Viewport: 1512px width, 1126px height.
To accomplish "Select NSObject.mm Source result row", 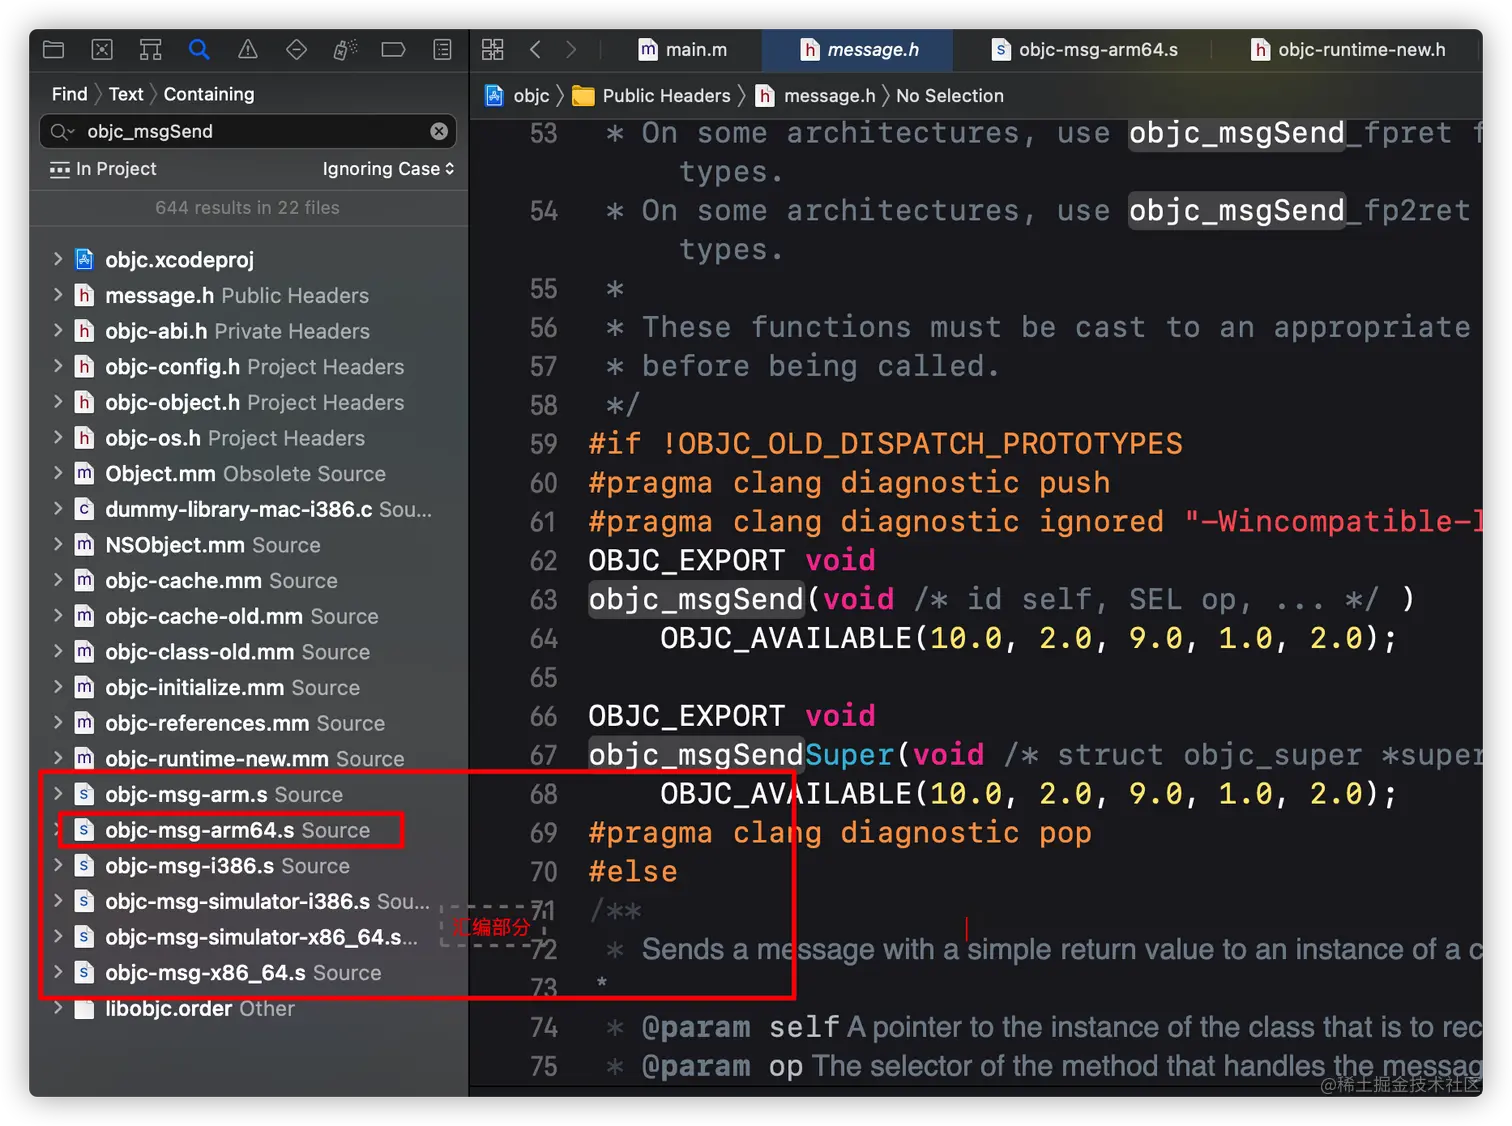I will pos(249,545).
